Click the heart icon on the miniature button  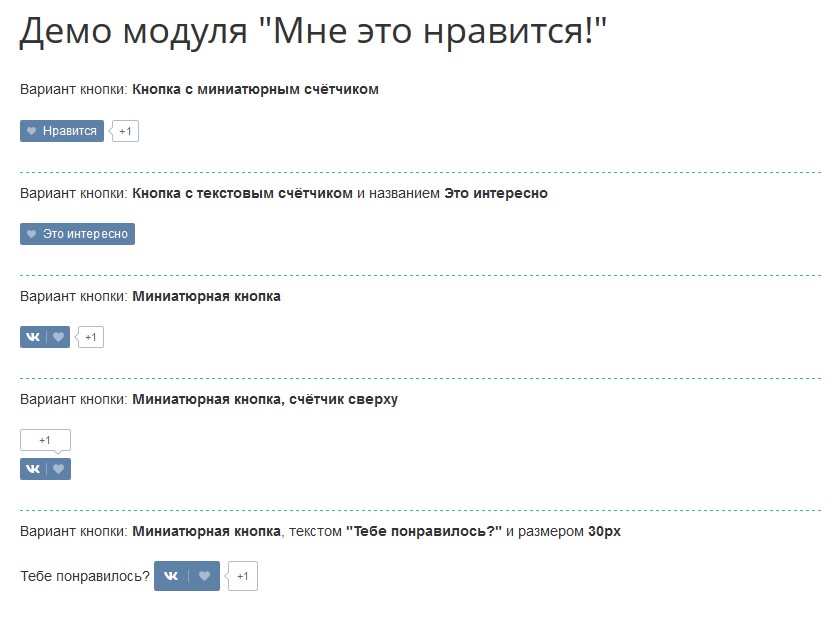tap(57, 337)
